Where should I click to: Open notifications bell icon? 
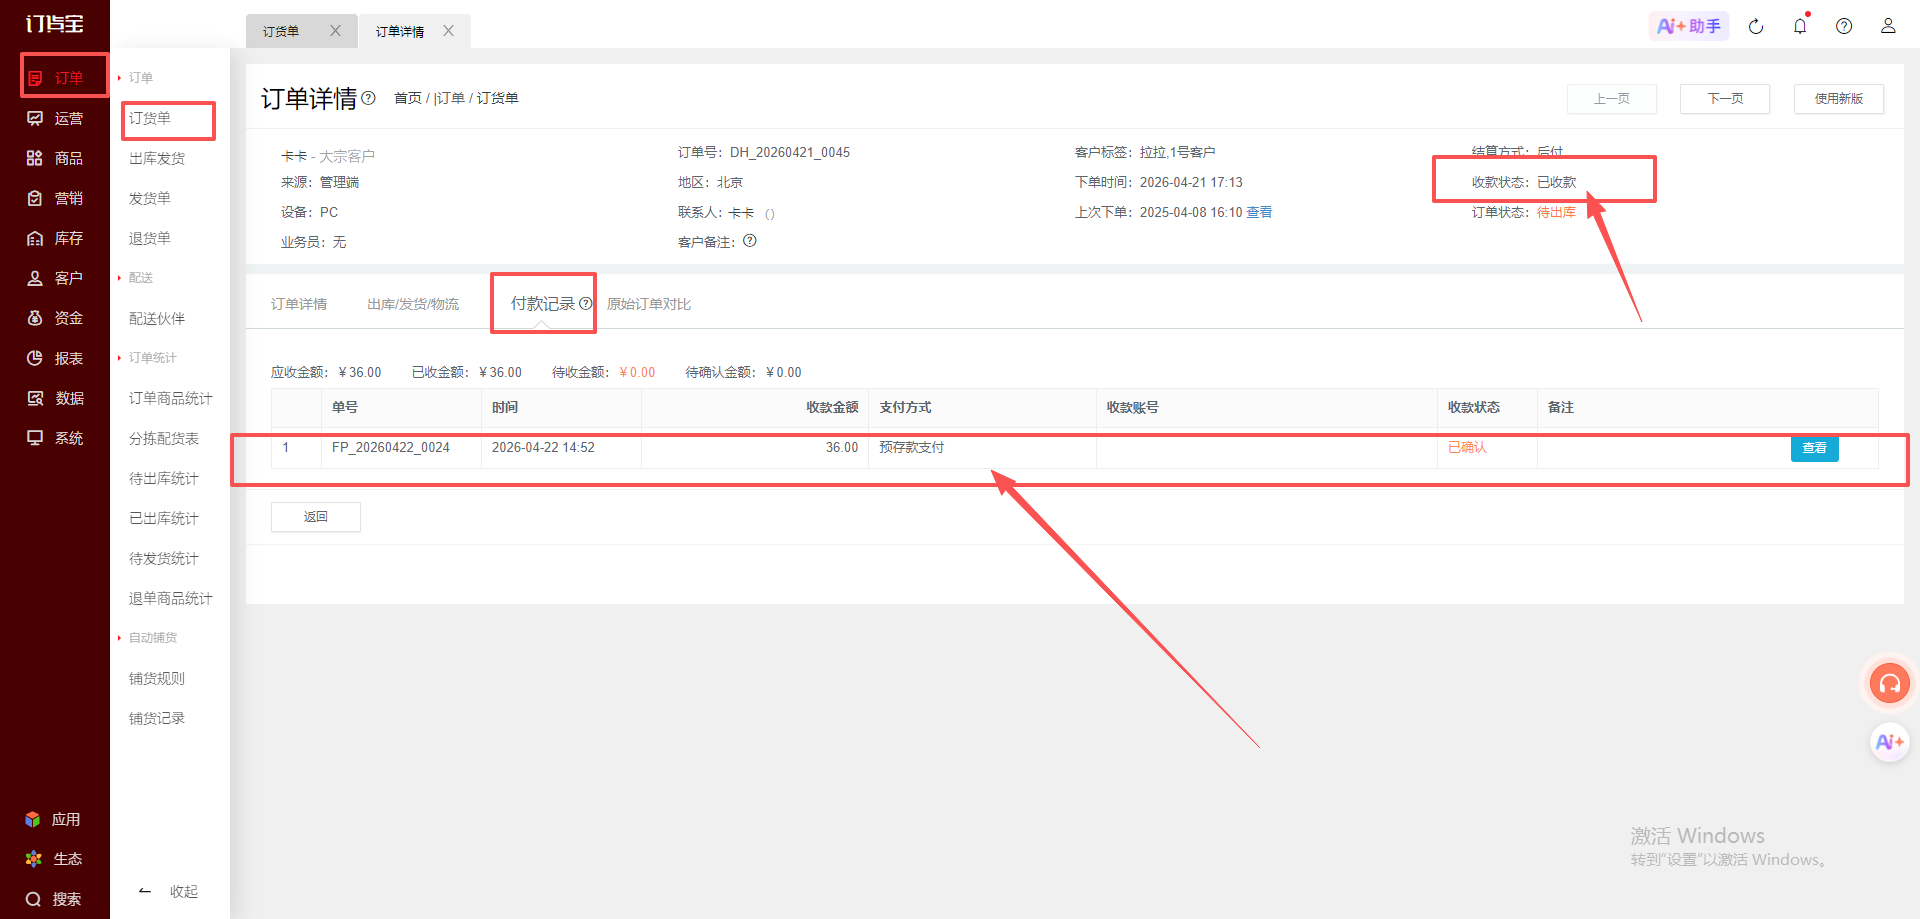click(1800, 26)
